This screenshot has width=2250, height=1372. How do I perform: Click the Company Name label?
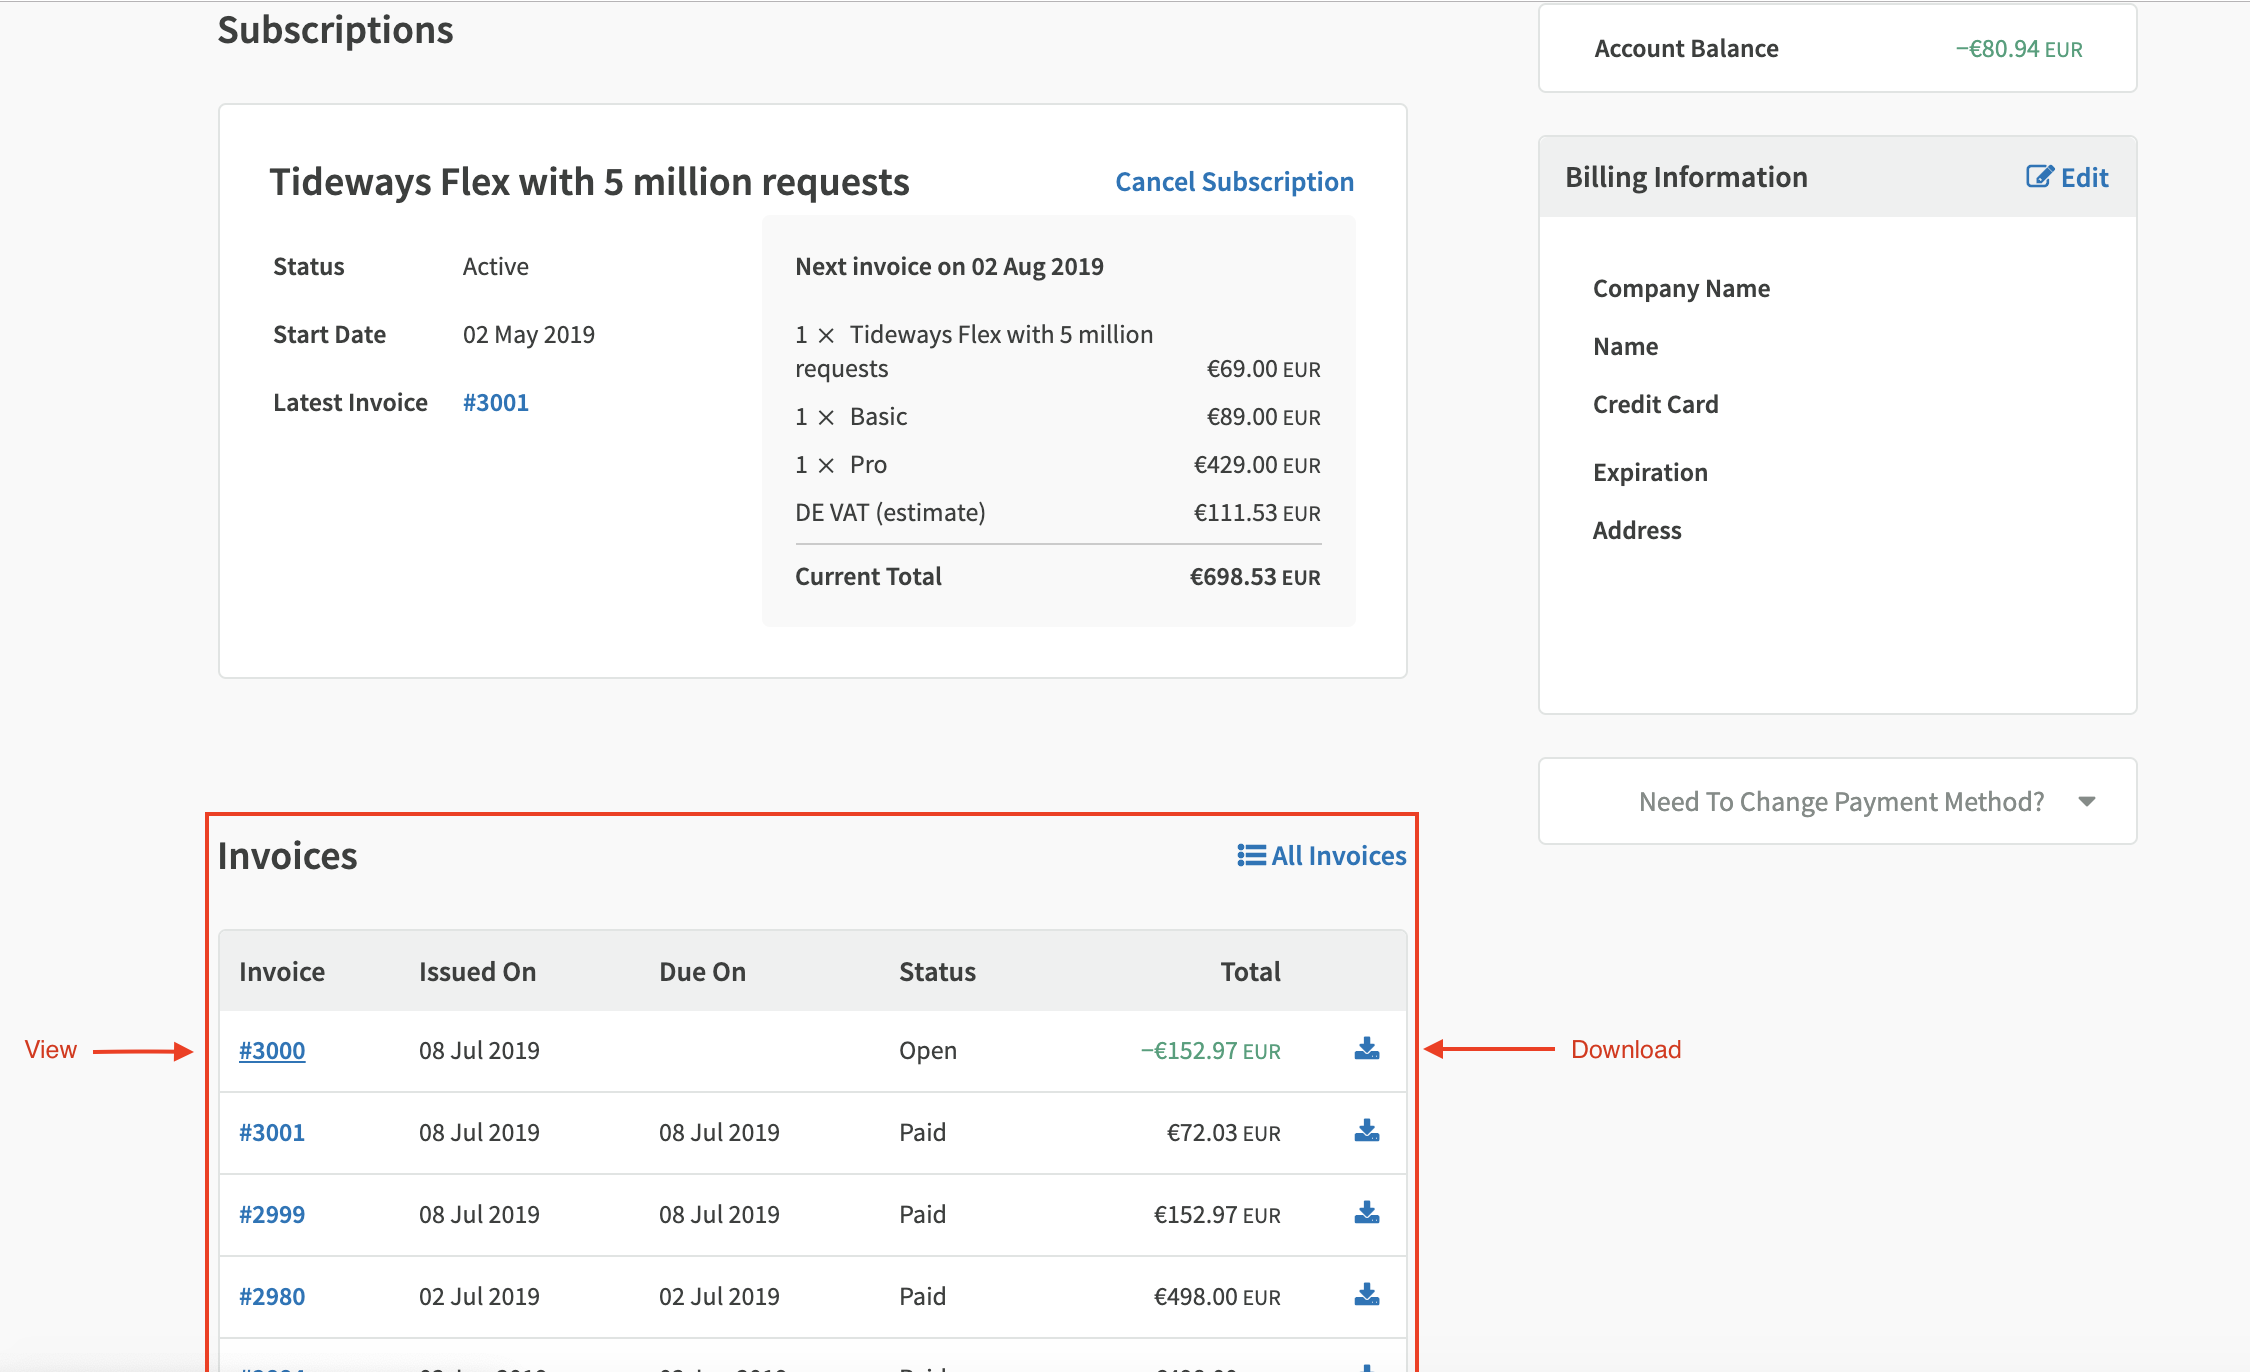[1681, 288]
